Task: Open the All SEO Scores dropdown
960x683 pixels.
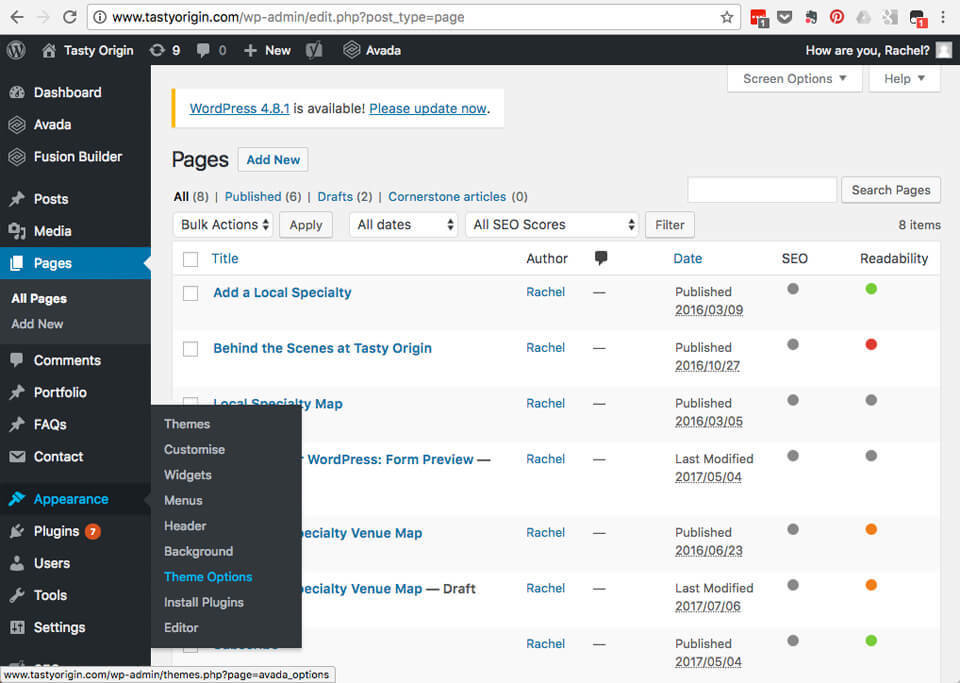Action: [552, 225]
